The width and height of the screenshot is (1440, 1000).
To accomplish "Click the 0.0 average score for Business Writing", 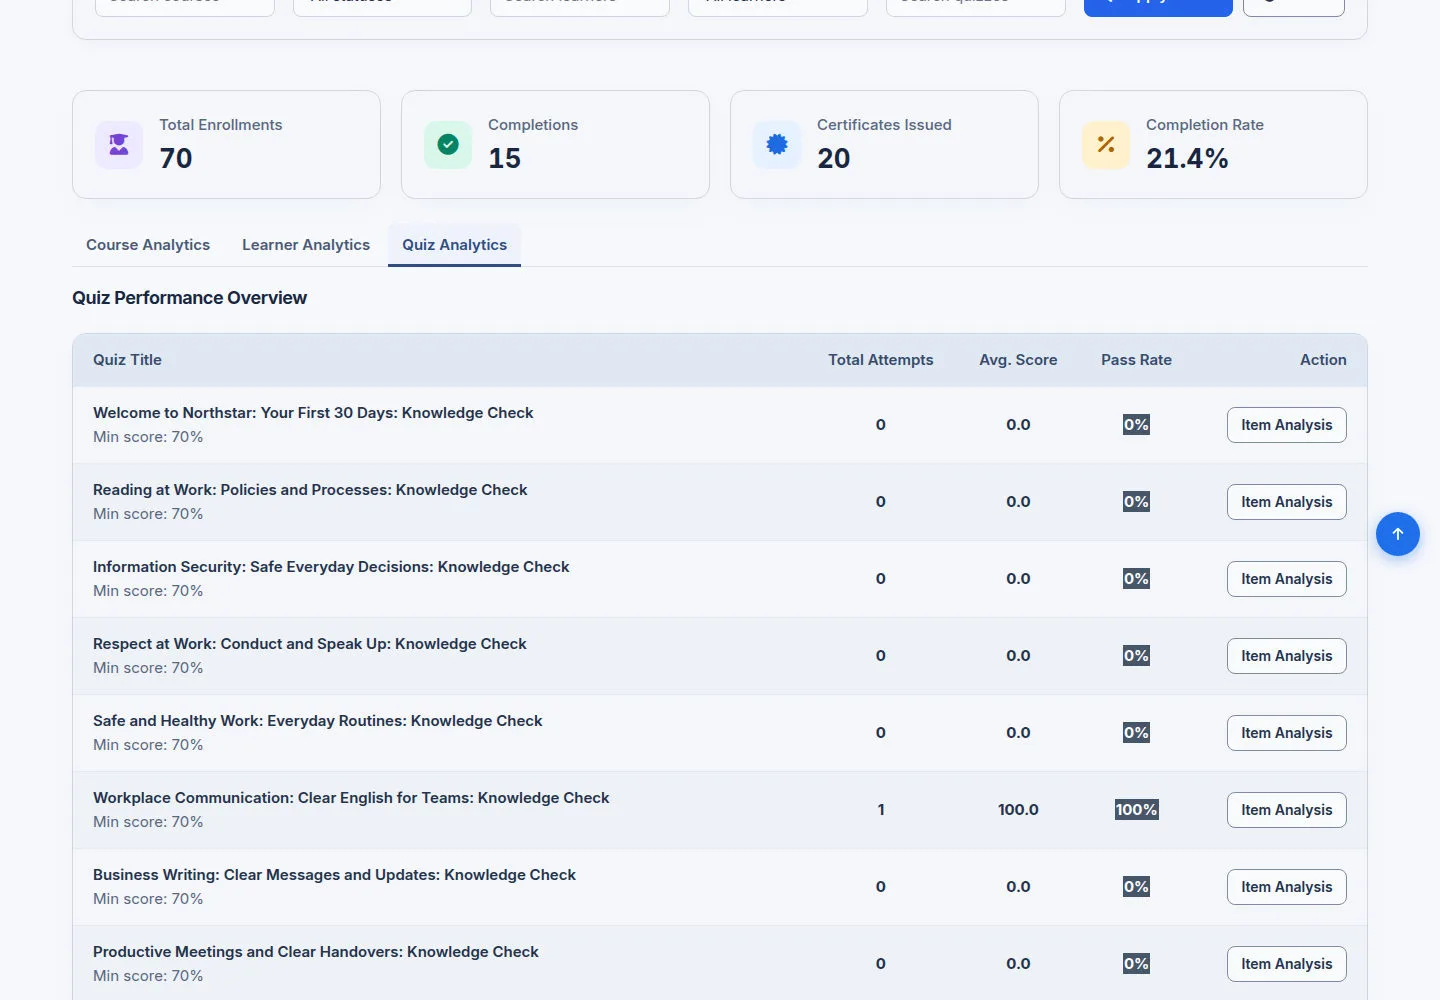I will tap(1018, 887).
